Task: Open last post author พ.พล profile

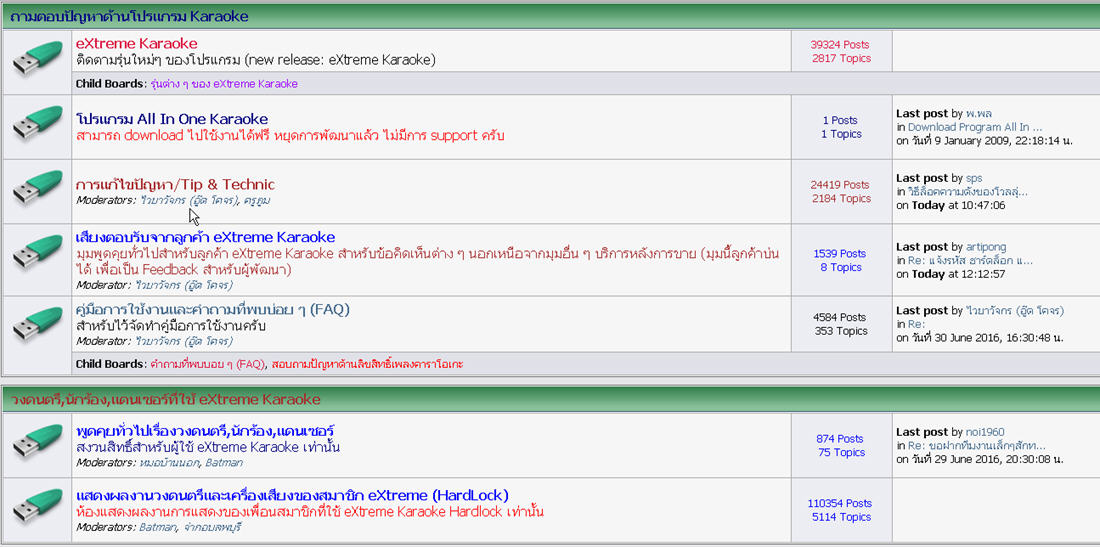Action: click(x=979, y=114)
